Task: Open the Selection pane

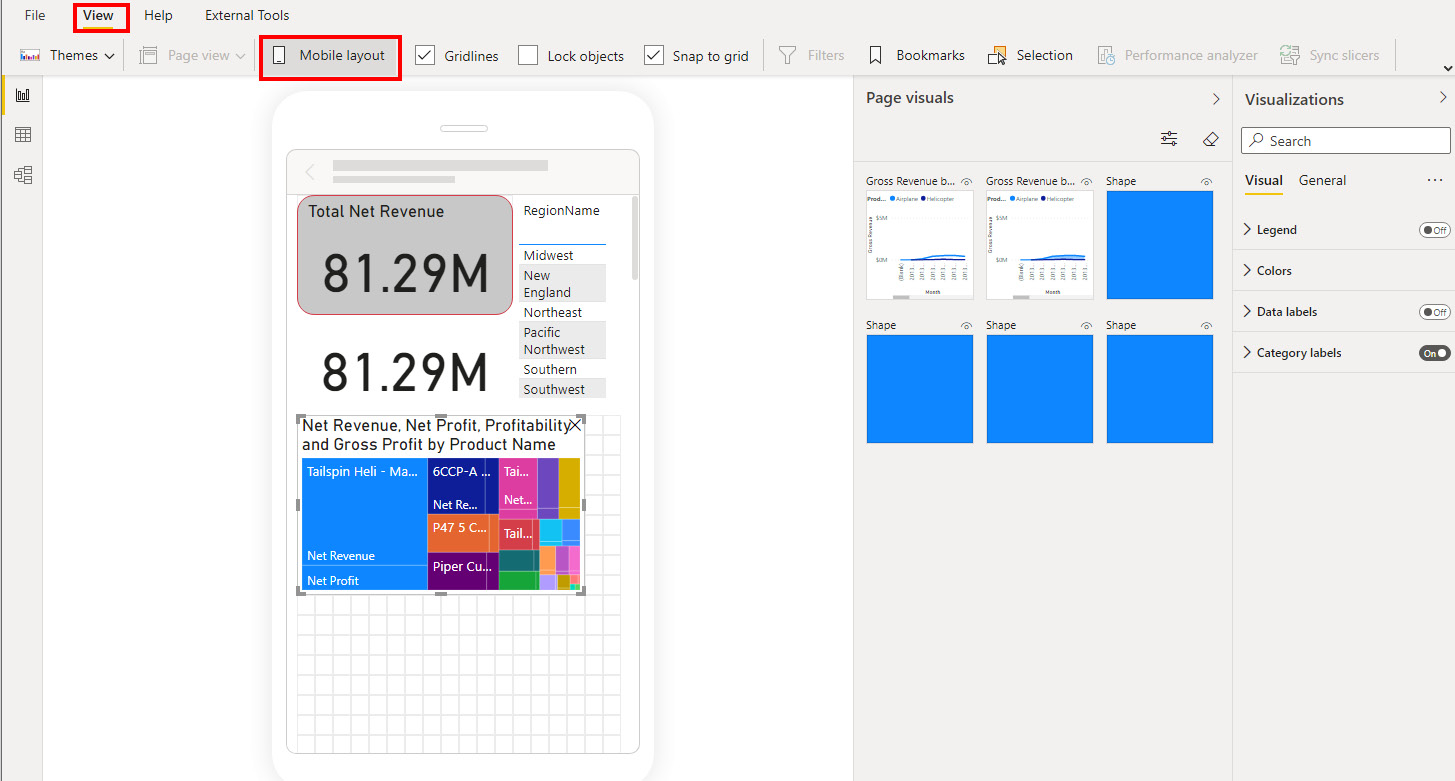Action: click(1030, 56)
